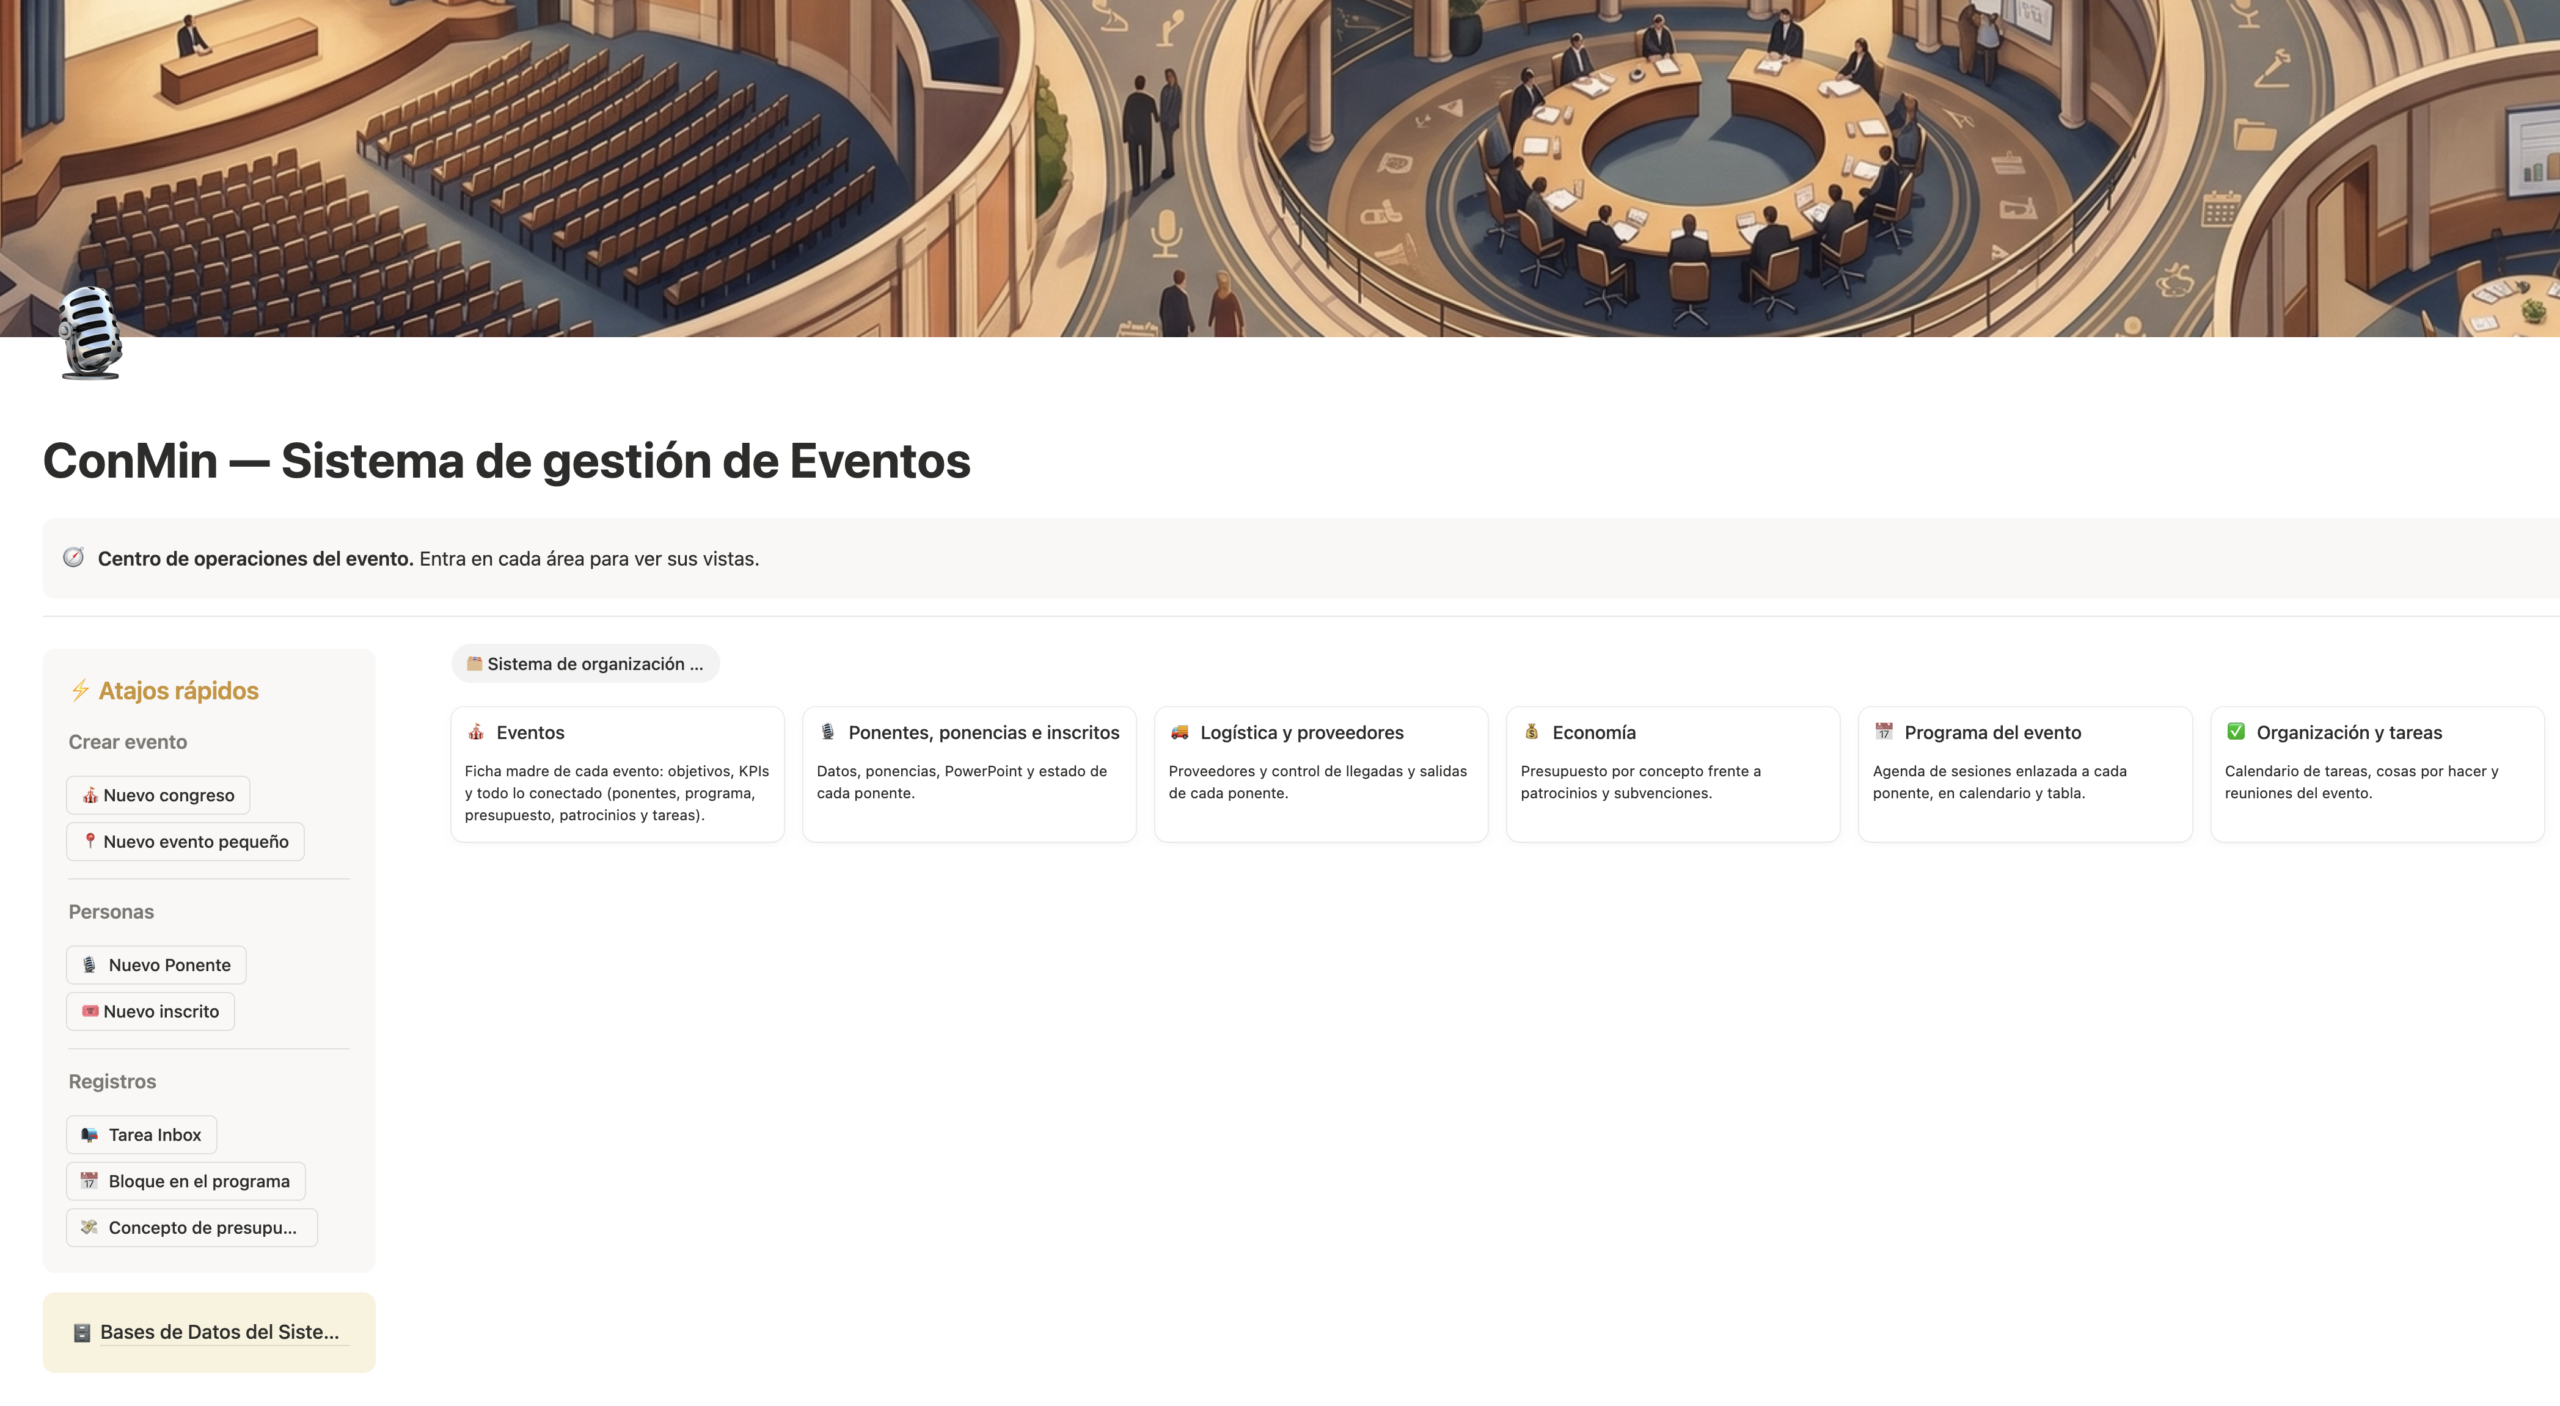Click the mailbox icon in Tarea Inbox
Image resolution: width=2560 pixels, height=1406 pixels.
pos(90,1135)
